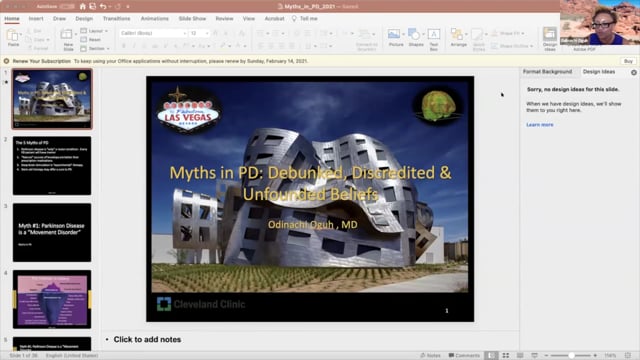Click the zoom percentage value
This screenshot has width=640, height=360.
point(610,356)
